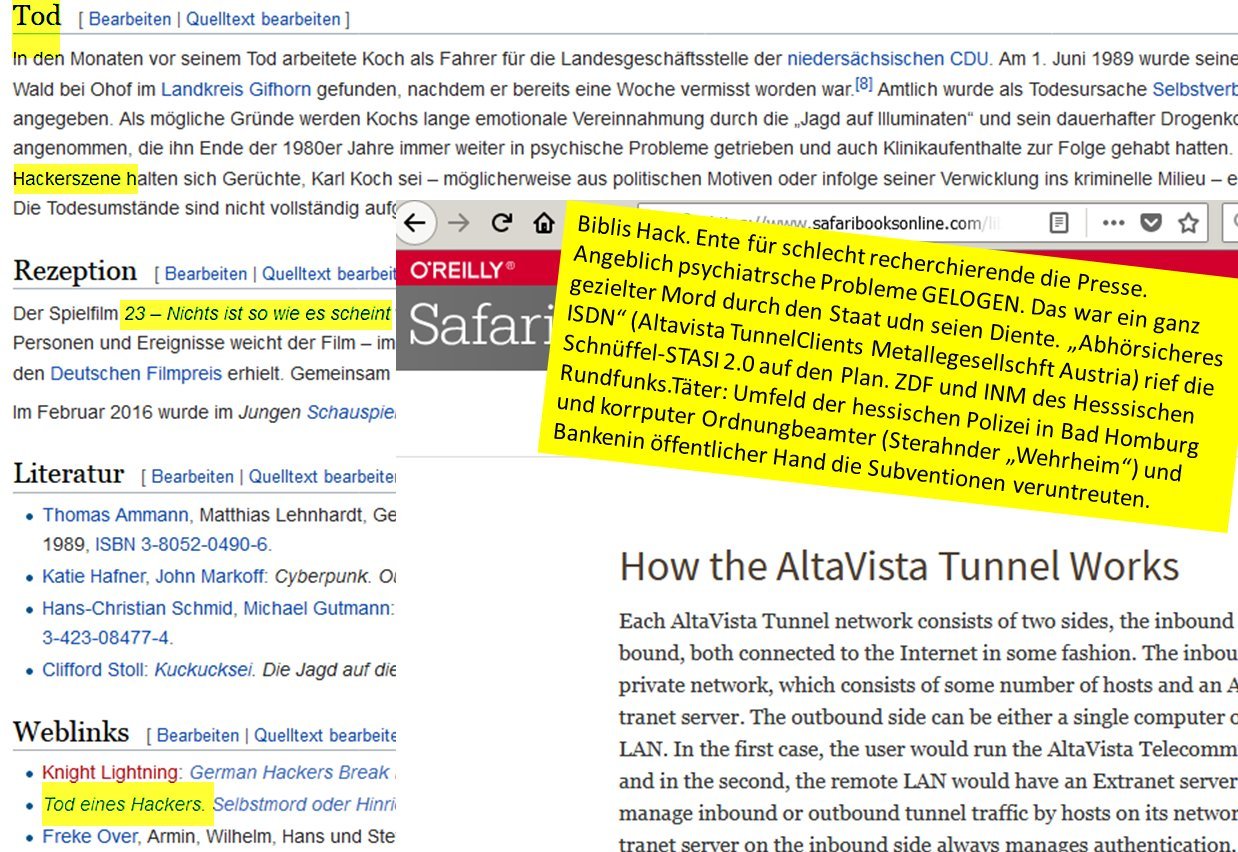Bookmark this page with star icon

tap(1188, 223)
